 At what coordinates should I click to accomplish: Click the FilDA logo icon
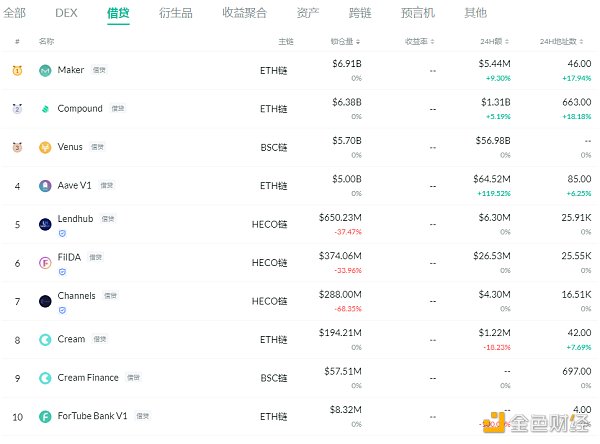(x=45, y=262)
